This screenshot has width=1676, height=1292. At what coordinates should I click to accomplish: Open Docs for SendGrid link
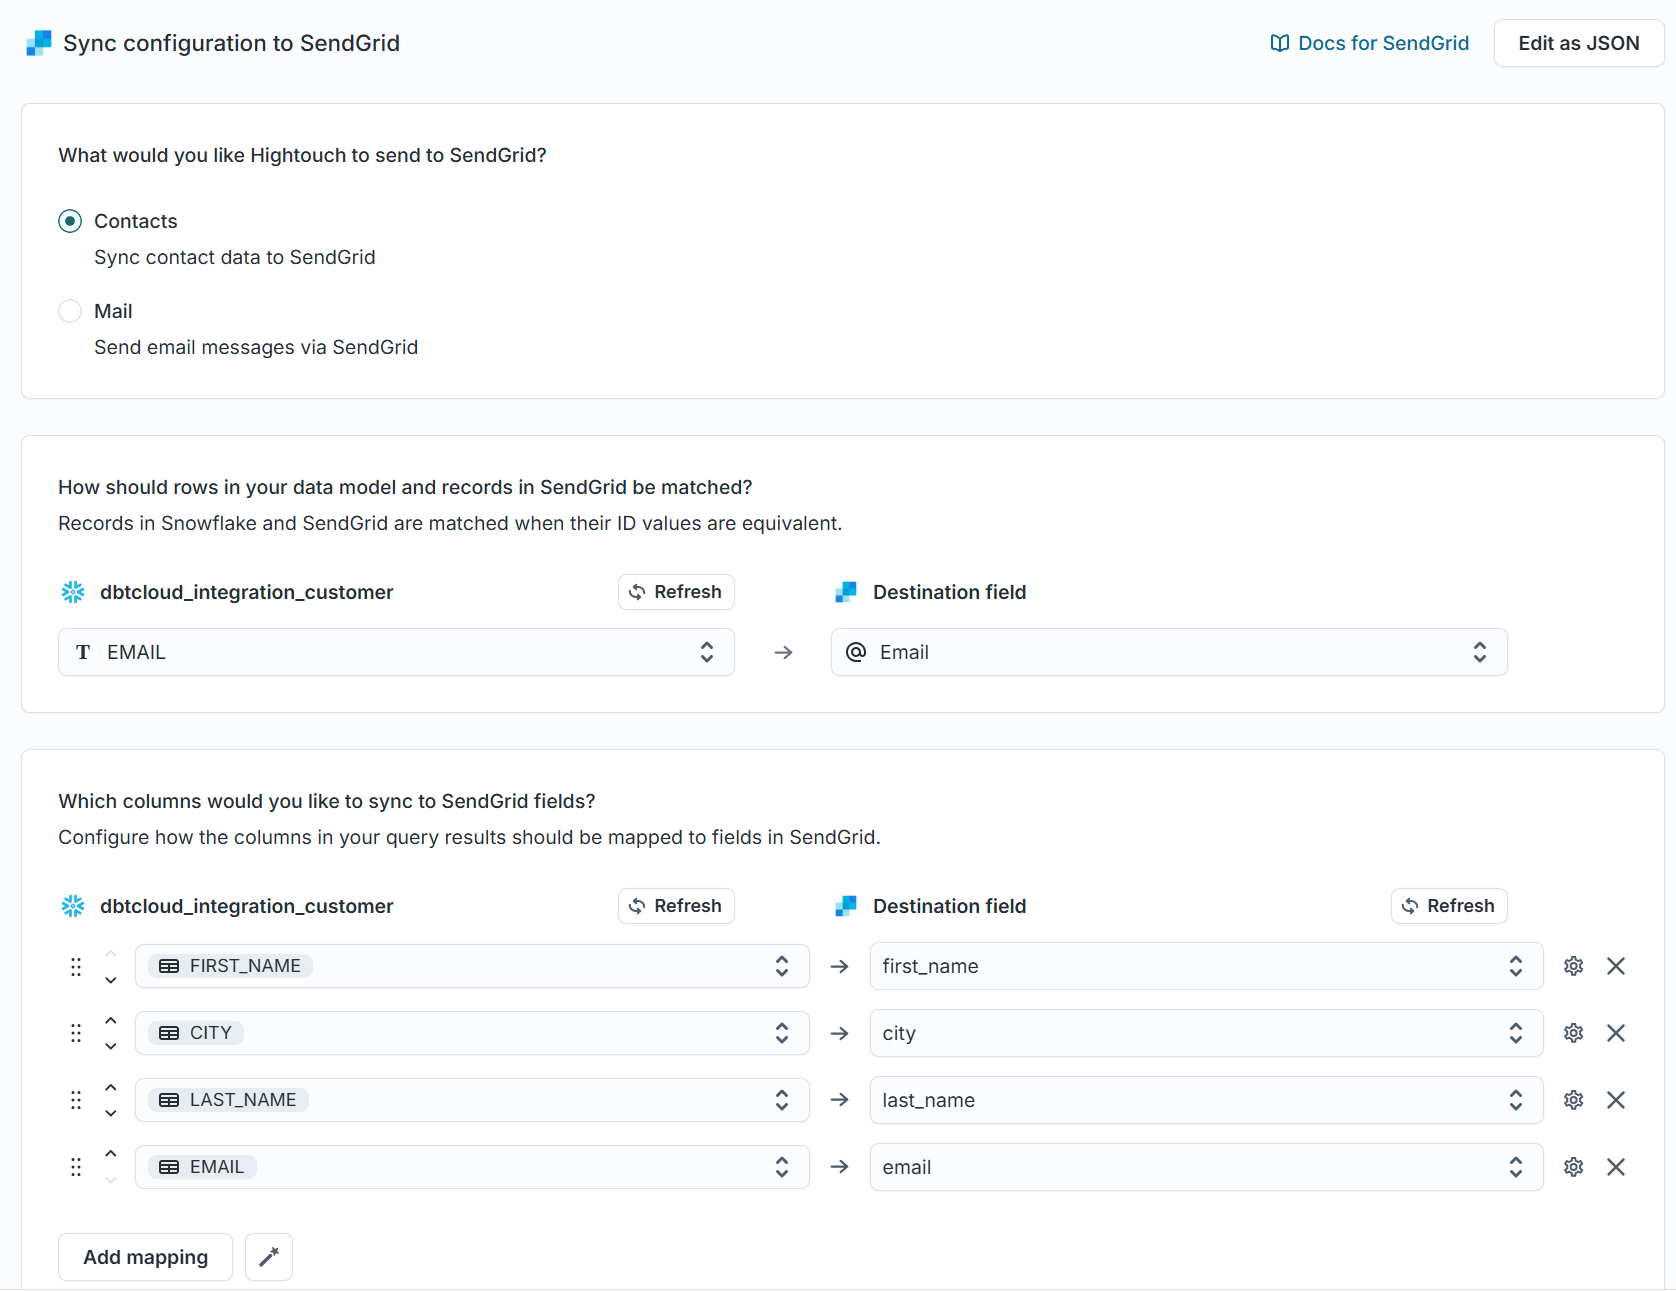1369,43
